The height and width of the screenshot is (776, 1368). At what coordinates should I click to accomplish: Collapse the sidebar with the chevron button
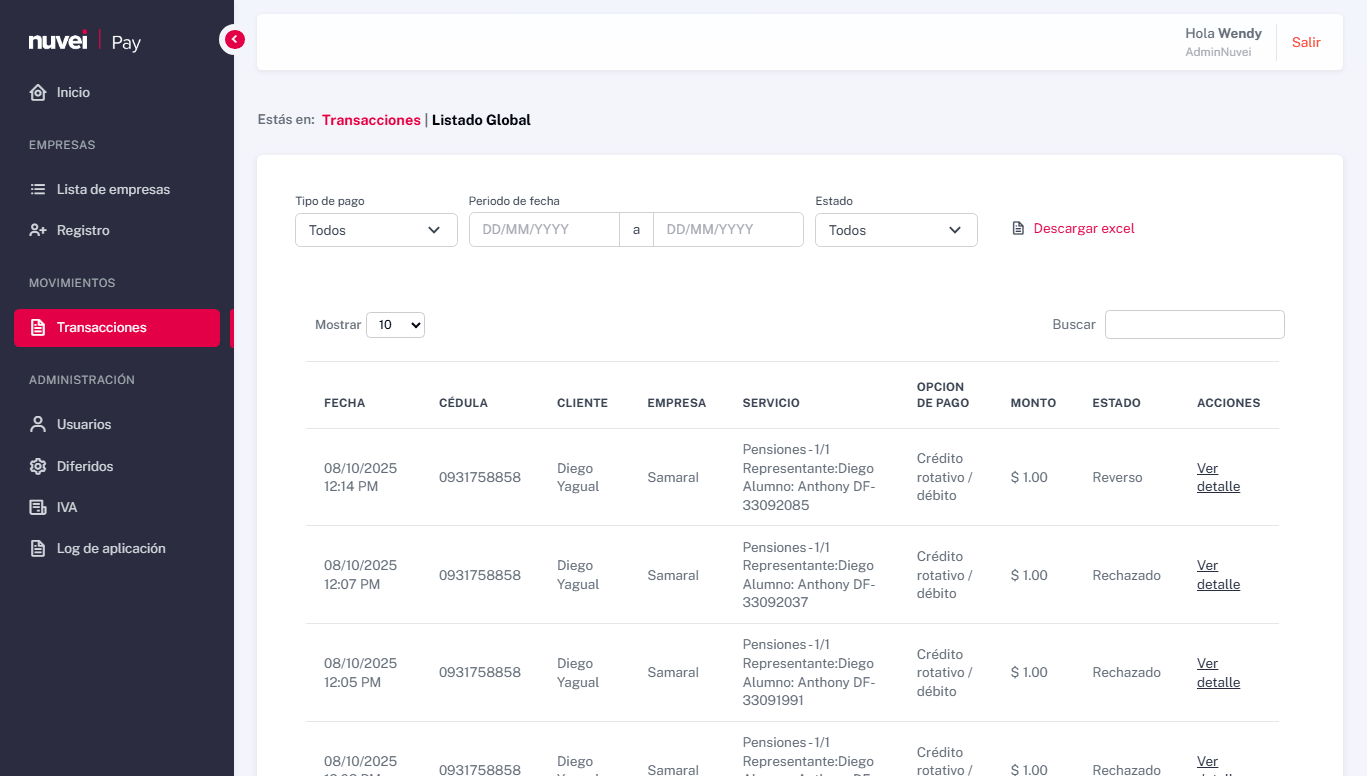(x=233, y=38)
